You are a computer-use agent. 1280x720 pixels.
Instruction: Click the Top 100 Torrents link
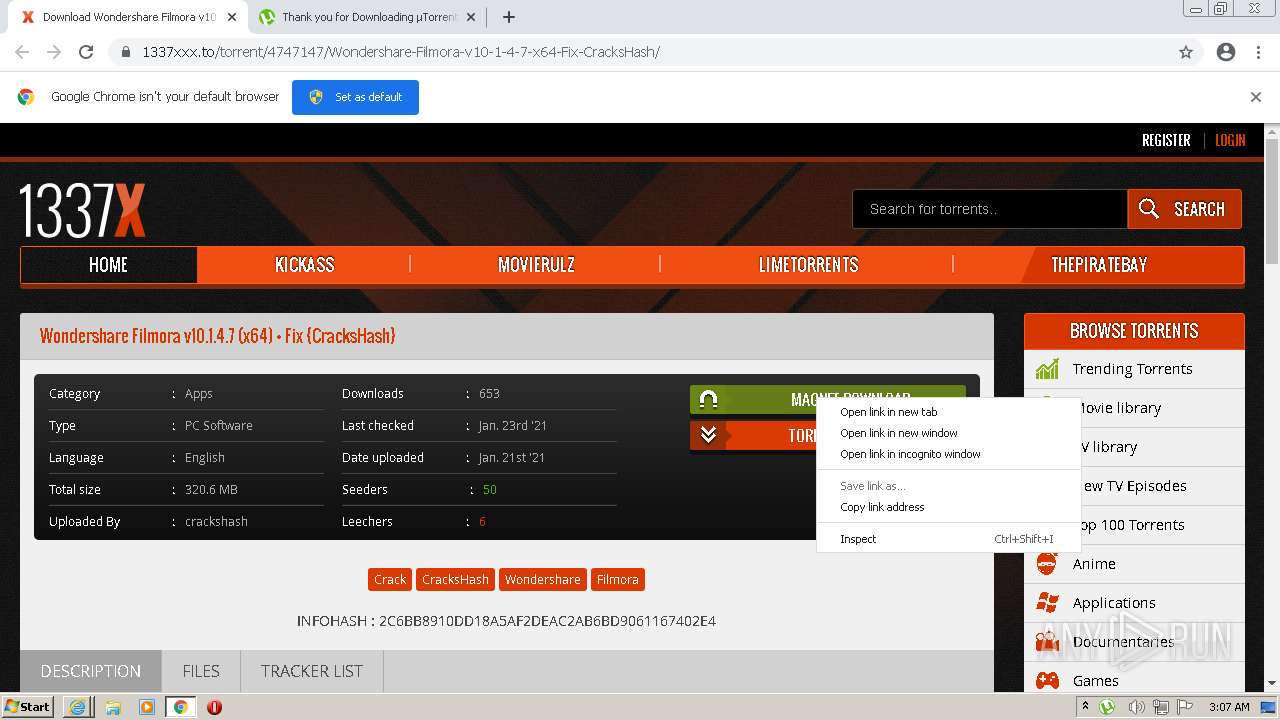[1130, 525]
